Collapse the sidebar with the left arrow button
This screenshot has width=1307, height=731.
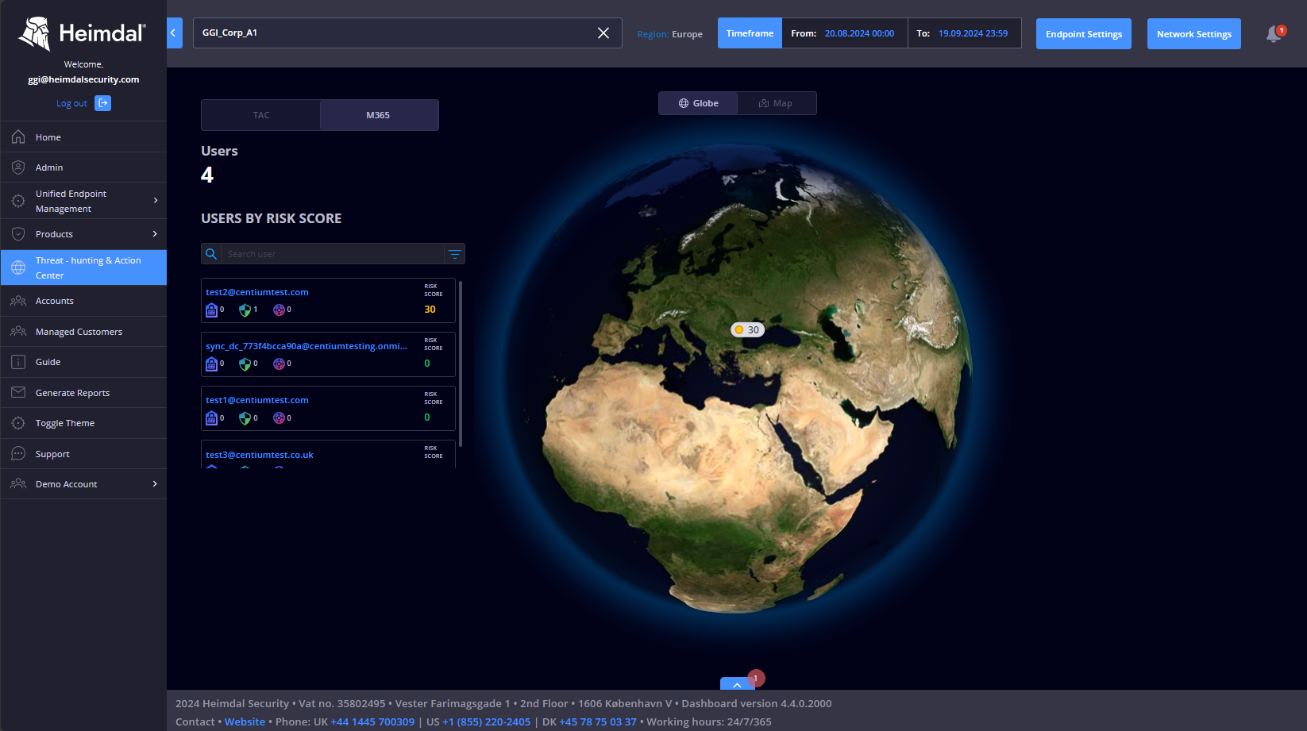click(x=174, y=33)
